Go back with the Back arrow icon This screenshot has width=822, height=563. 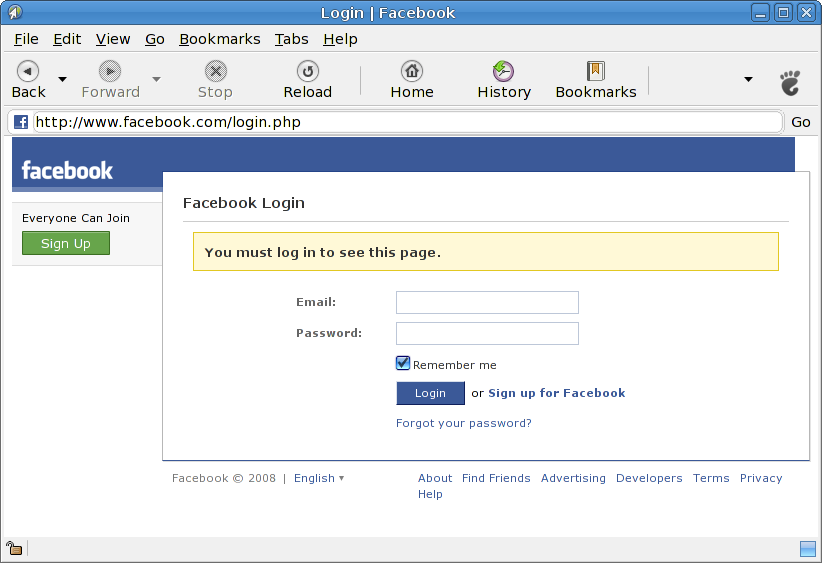[28, 71]
